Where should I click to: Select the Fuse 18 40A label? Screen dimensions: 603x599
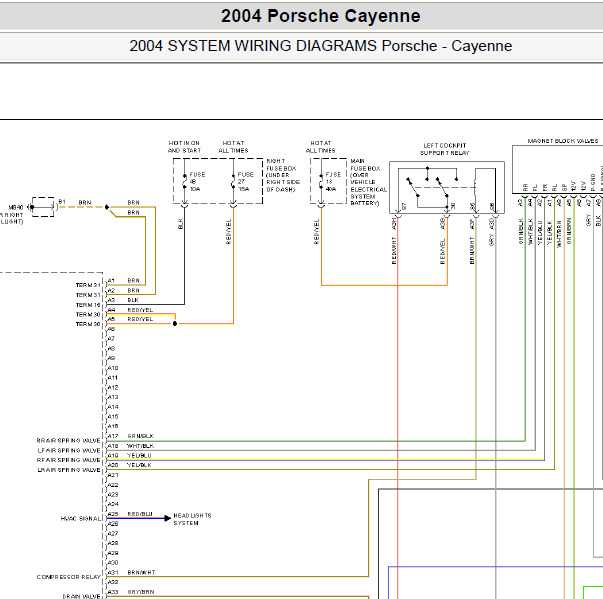coord(333,181)
